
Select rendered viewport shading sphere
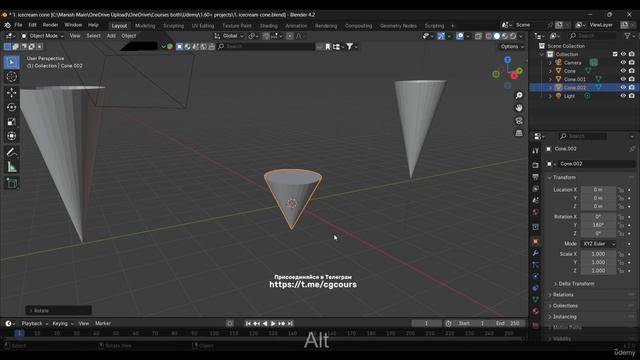[513, 36]
